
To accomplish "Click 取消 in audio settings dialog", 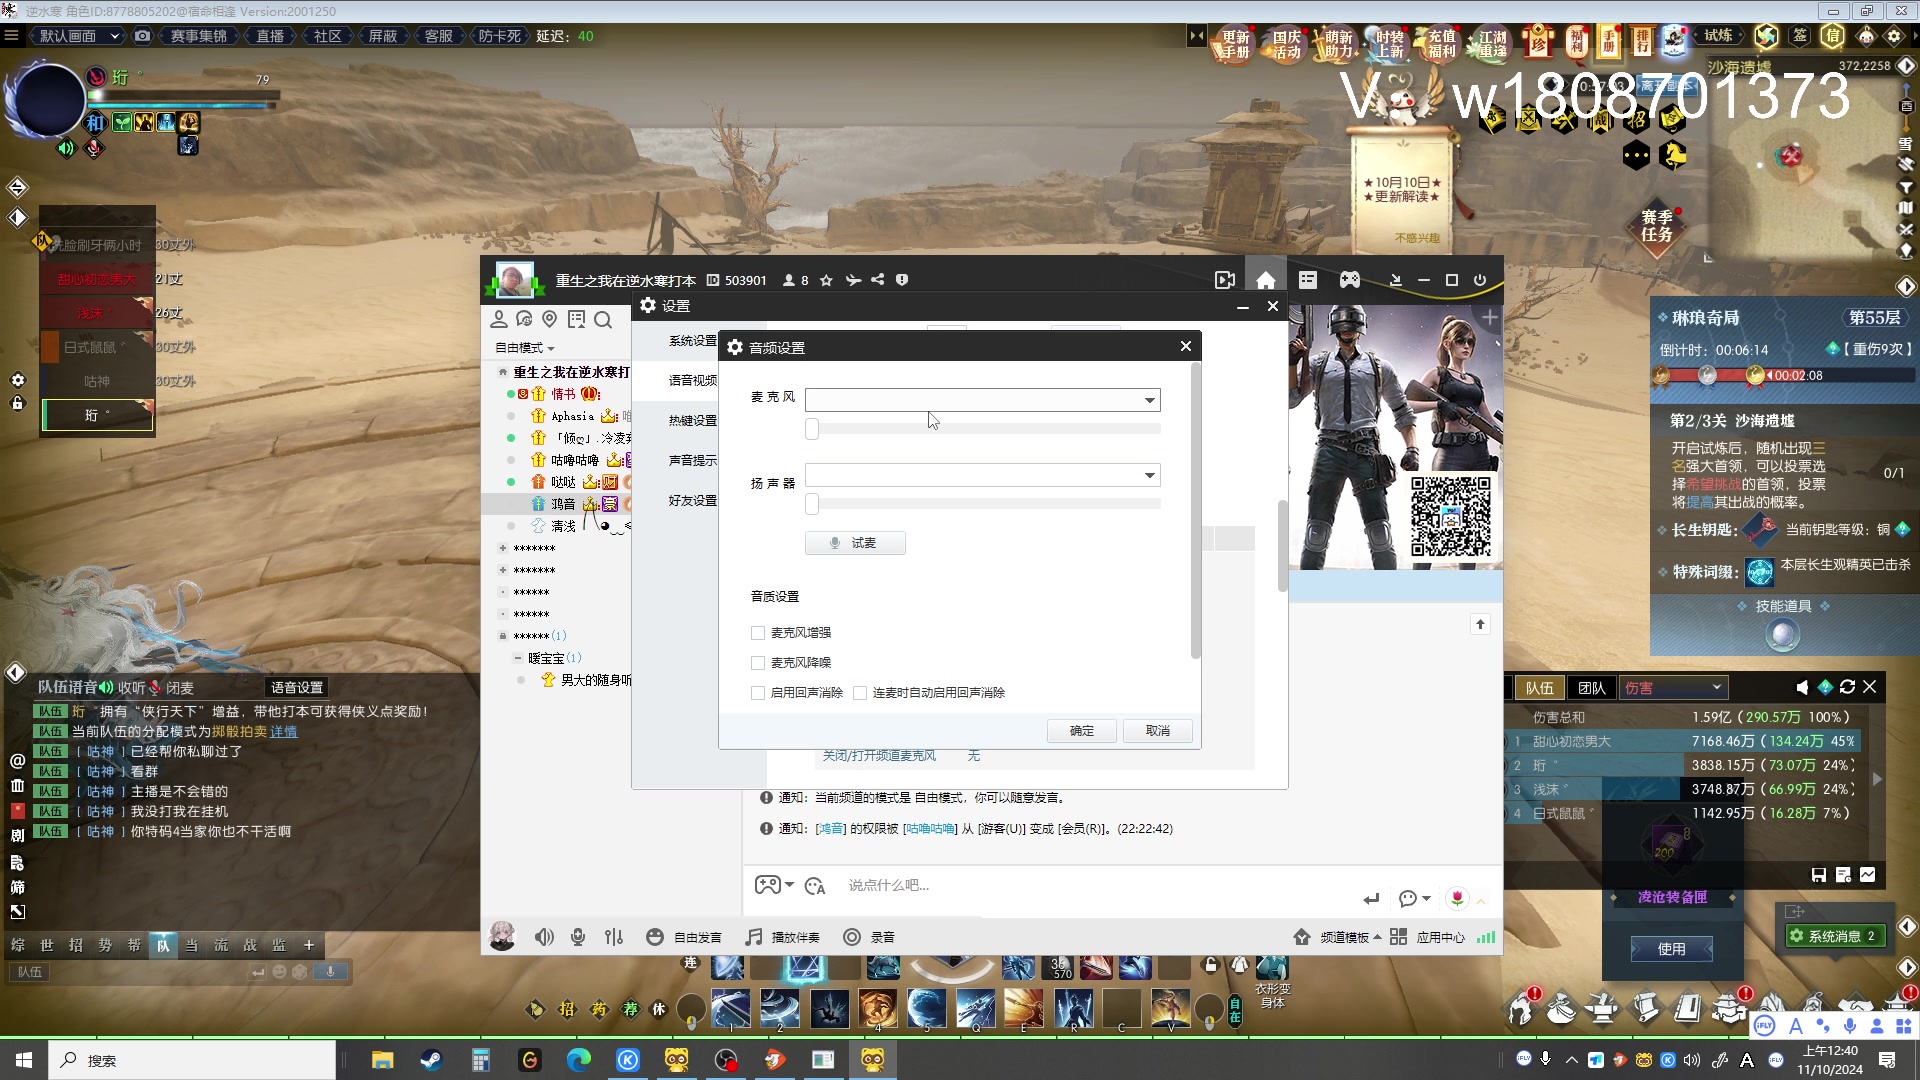I will point(1158,731).
